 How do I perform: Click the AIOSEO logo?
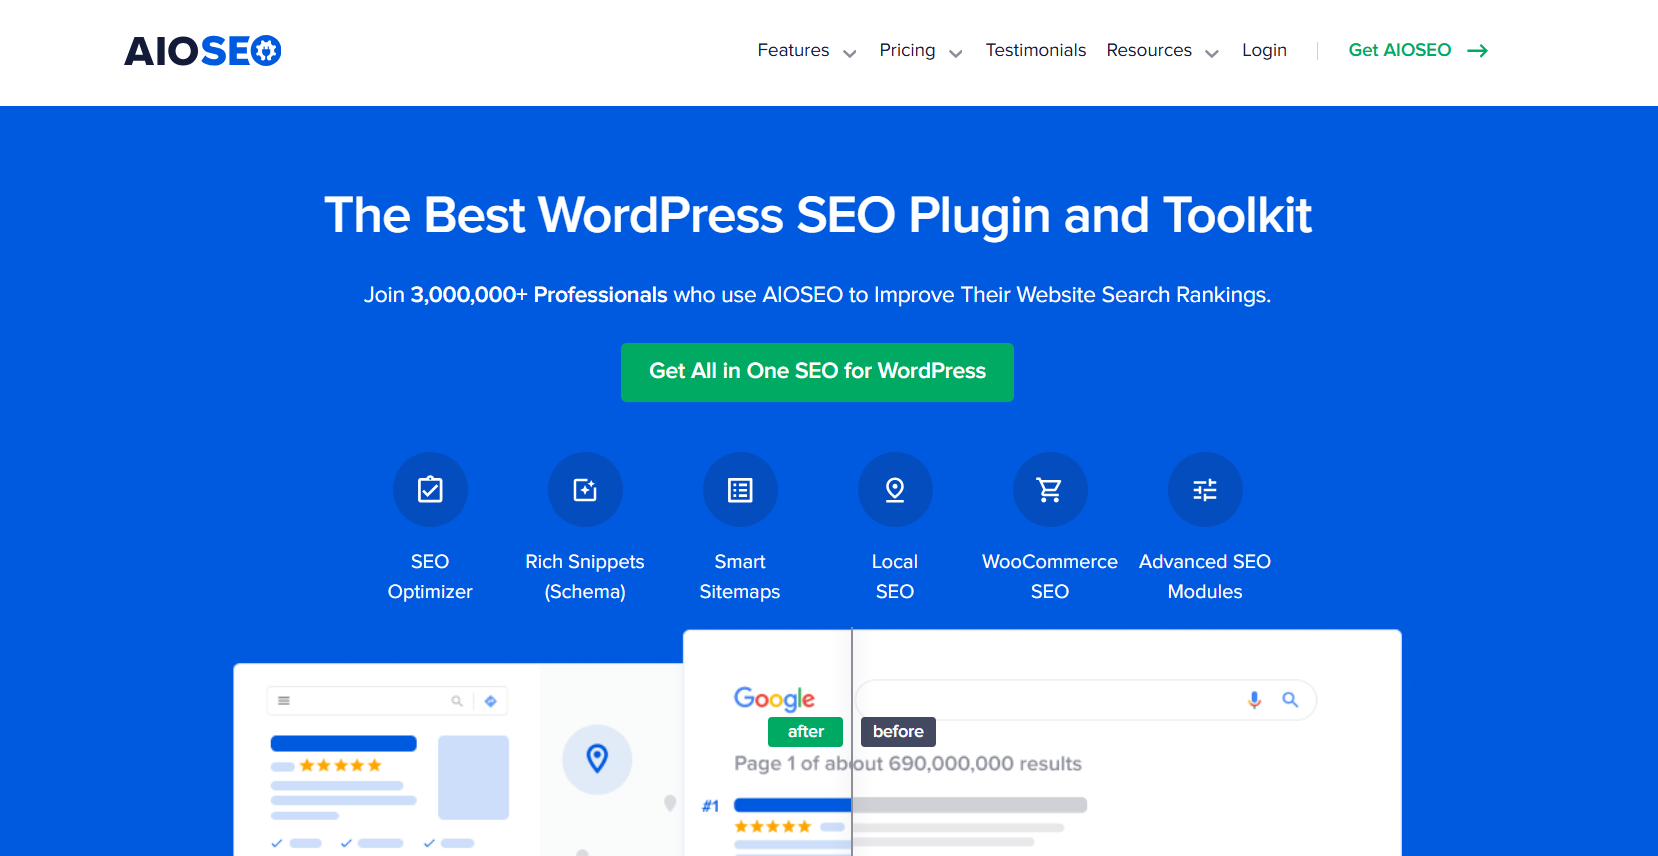click(x=202, y=51)
